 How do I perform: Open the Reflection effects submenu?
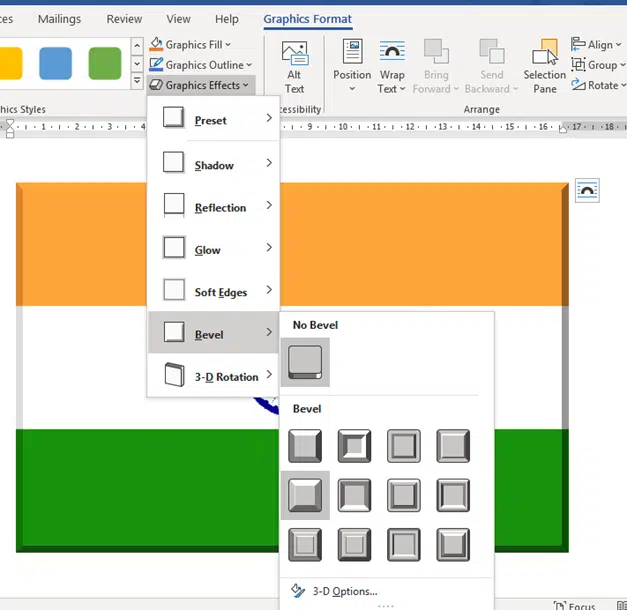click(214, 207)
